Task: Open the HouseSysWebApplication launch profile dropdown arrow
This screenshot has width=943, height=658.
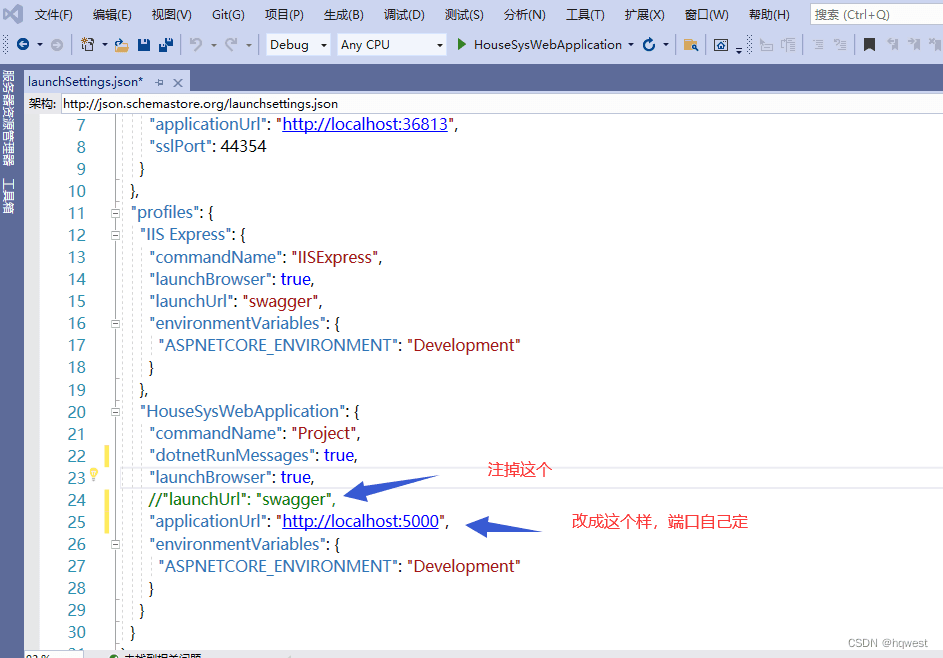Action: [x=631, y=45]
